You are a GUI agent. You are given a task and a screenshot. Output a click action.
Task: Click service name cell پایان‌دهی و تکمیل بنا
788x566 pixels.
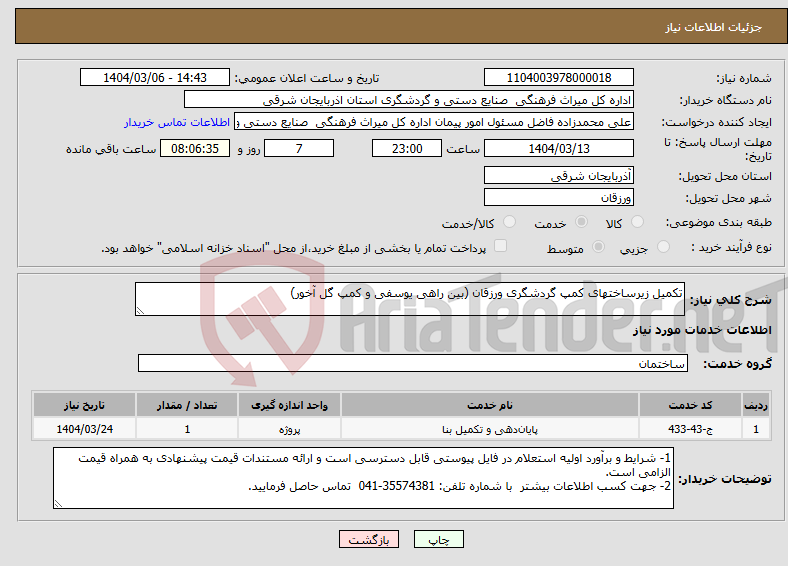[x=489, y=429]
